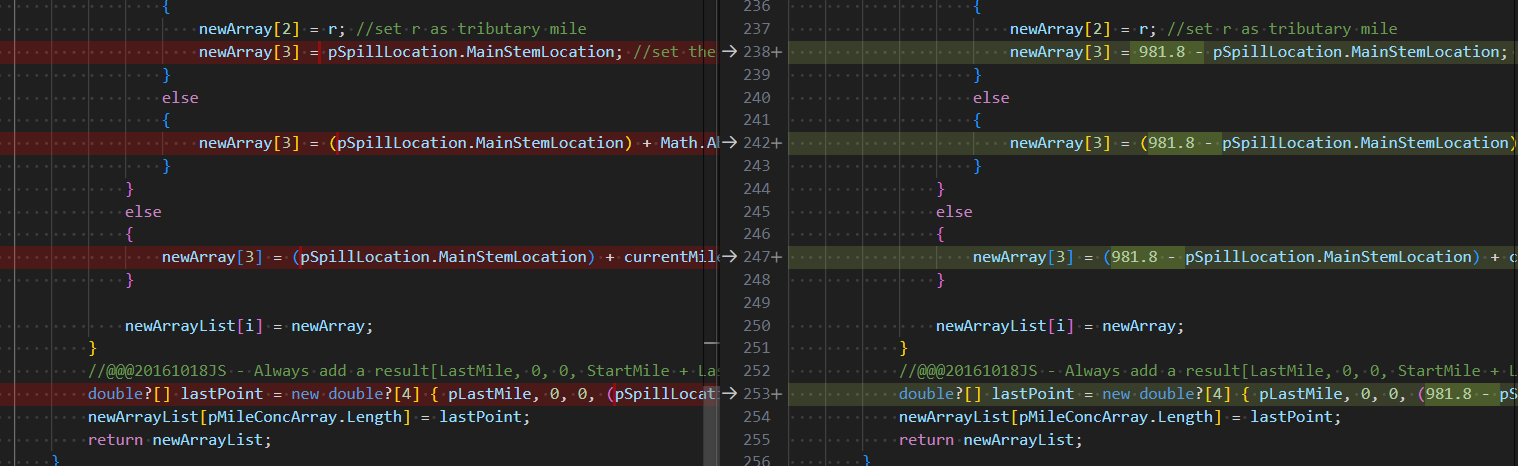Click the revert arrow at line 238
This screenshot has width=1518, height=466.
(x=728, y=52)
